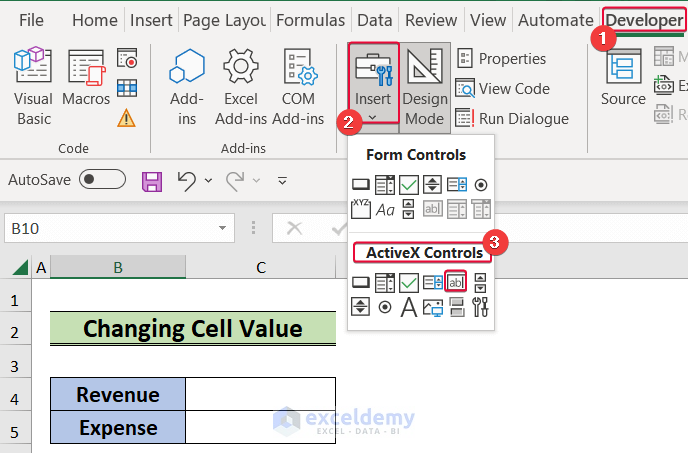The image size is (688, 453).
Task: Select ActiveX spin button
Action: 360,307
